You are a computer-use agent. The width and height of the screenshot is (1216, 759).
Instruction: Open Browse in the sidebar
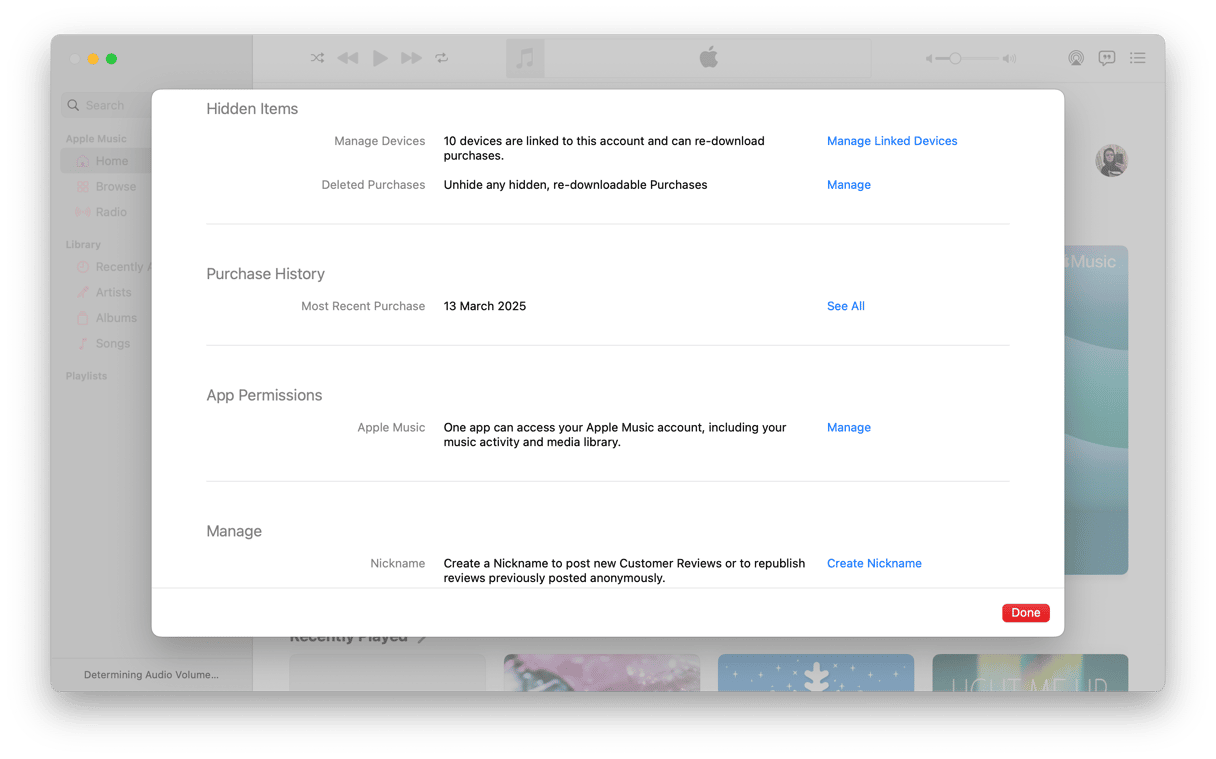(x=106, y=187)
